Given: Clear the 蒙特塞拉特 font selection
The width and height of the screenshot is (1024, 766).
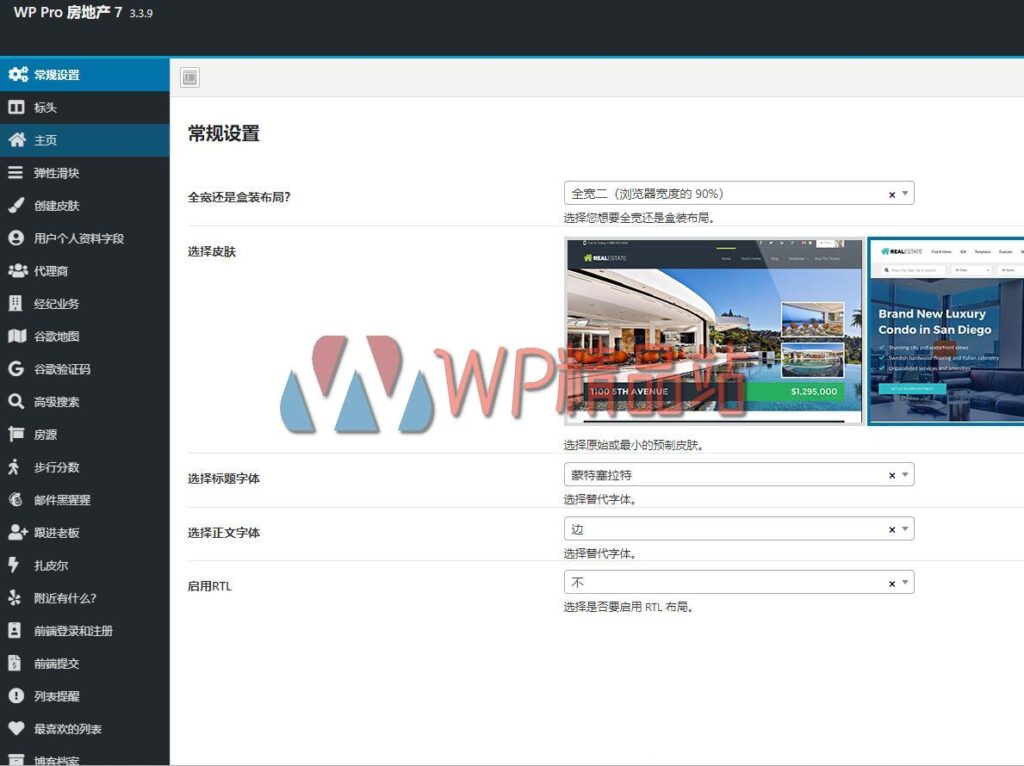Looking at the screenshot, I should pyautogui.click(x=891, y=474).
